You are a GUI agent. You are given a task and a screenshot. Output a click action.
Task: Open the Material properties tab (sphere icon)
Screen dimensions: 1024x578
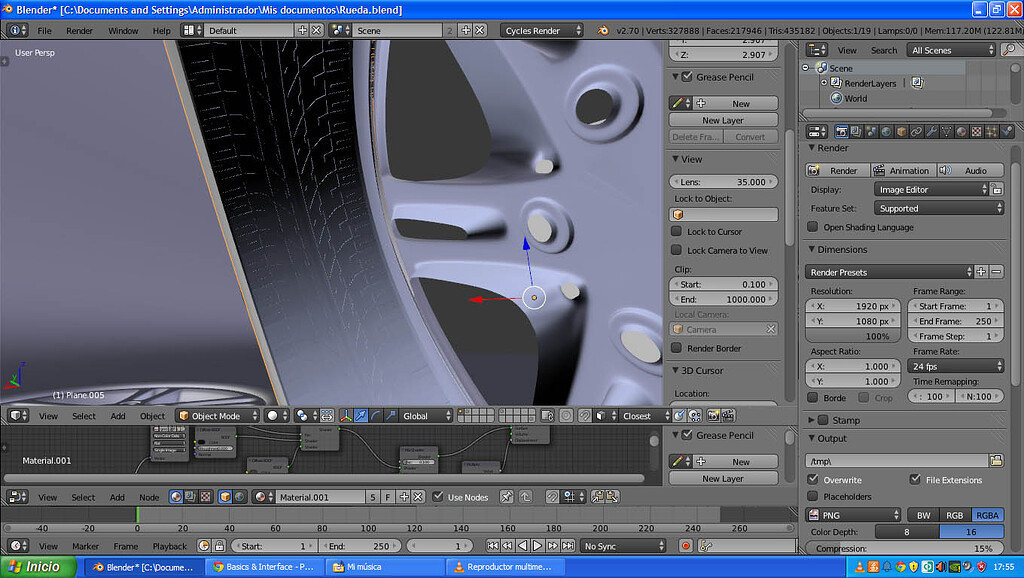click(x=961, y=132)
